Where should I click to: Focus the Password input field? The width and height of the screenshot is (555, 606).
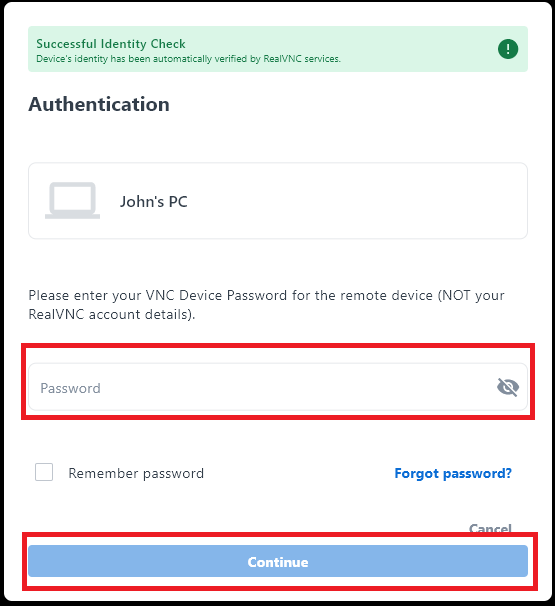pyautogui.click(x=278, y=387)
